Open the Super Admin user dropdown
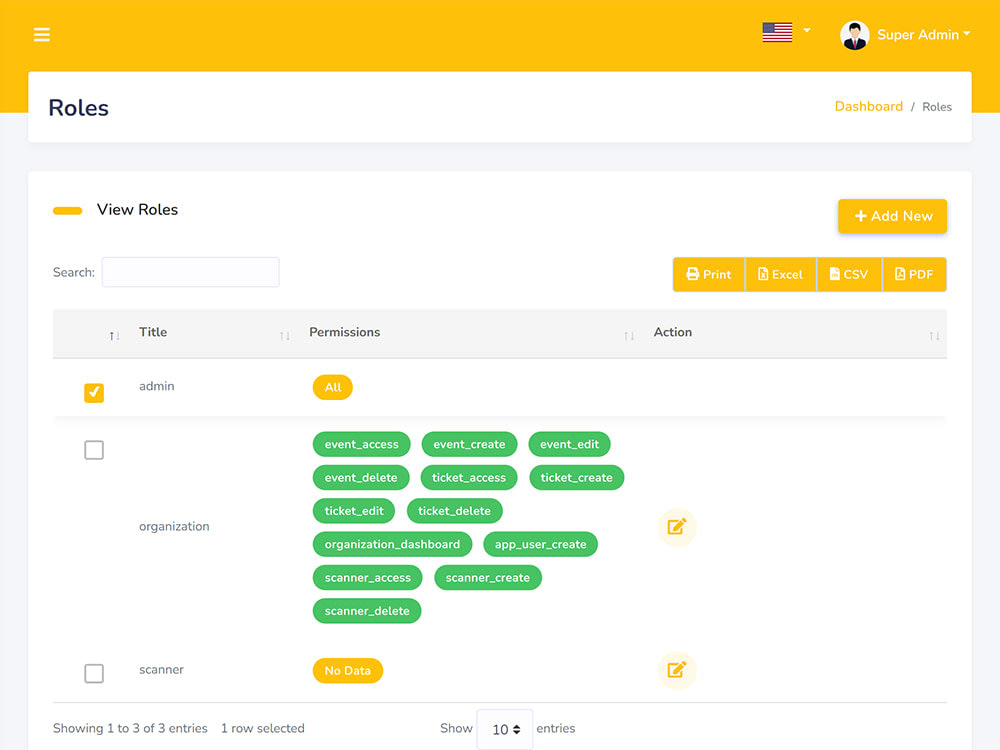The image size is (1000, 750). (923, 35)
